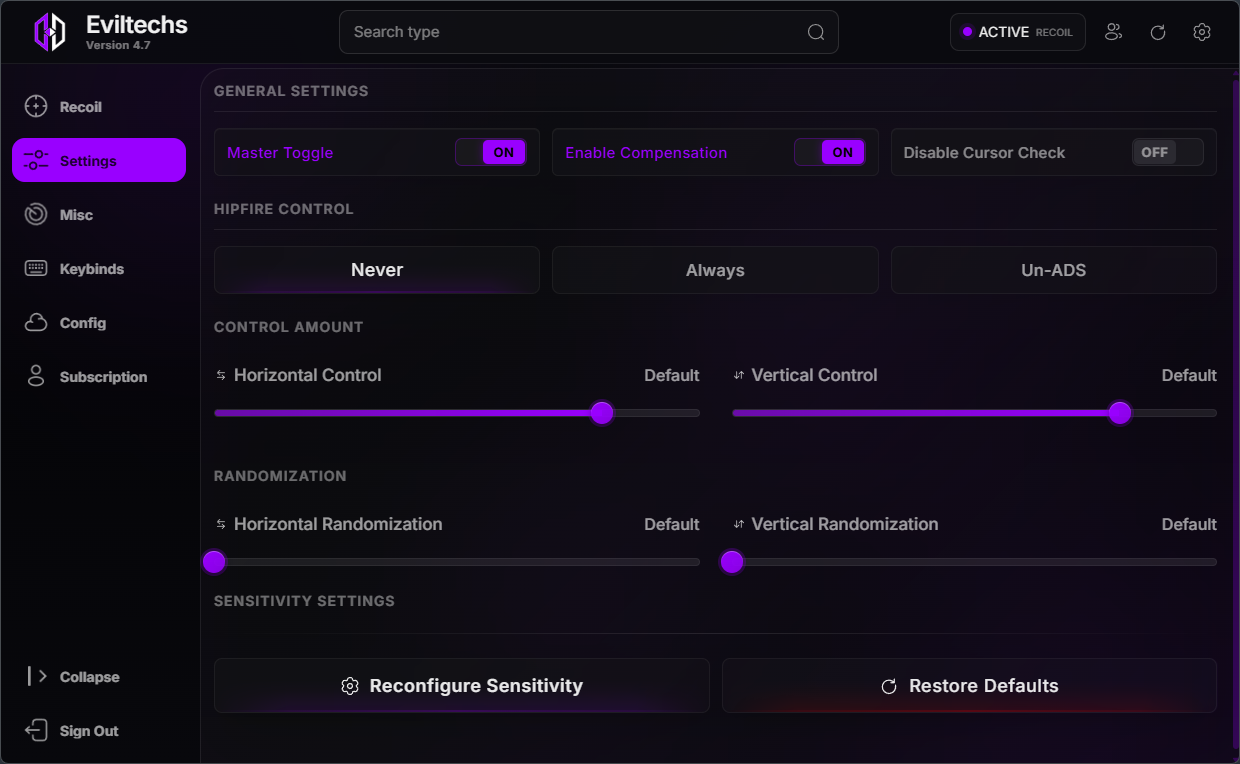Screen dimensions: 1240x764
Task: Click the Keybinds keyboard sidebar icon
Action: pos(36,269)
